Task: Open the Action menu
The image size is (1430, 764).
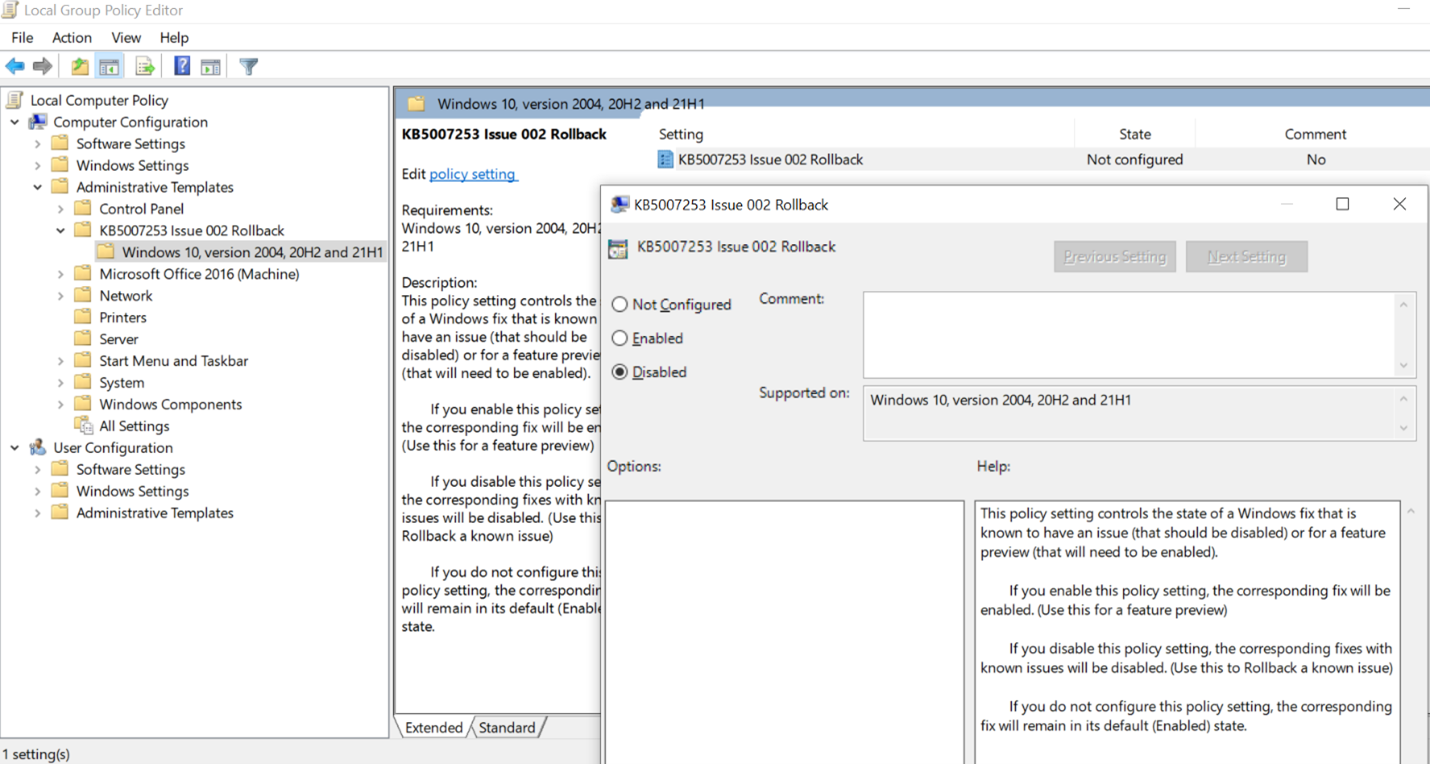Action: (71, 37)
